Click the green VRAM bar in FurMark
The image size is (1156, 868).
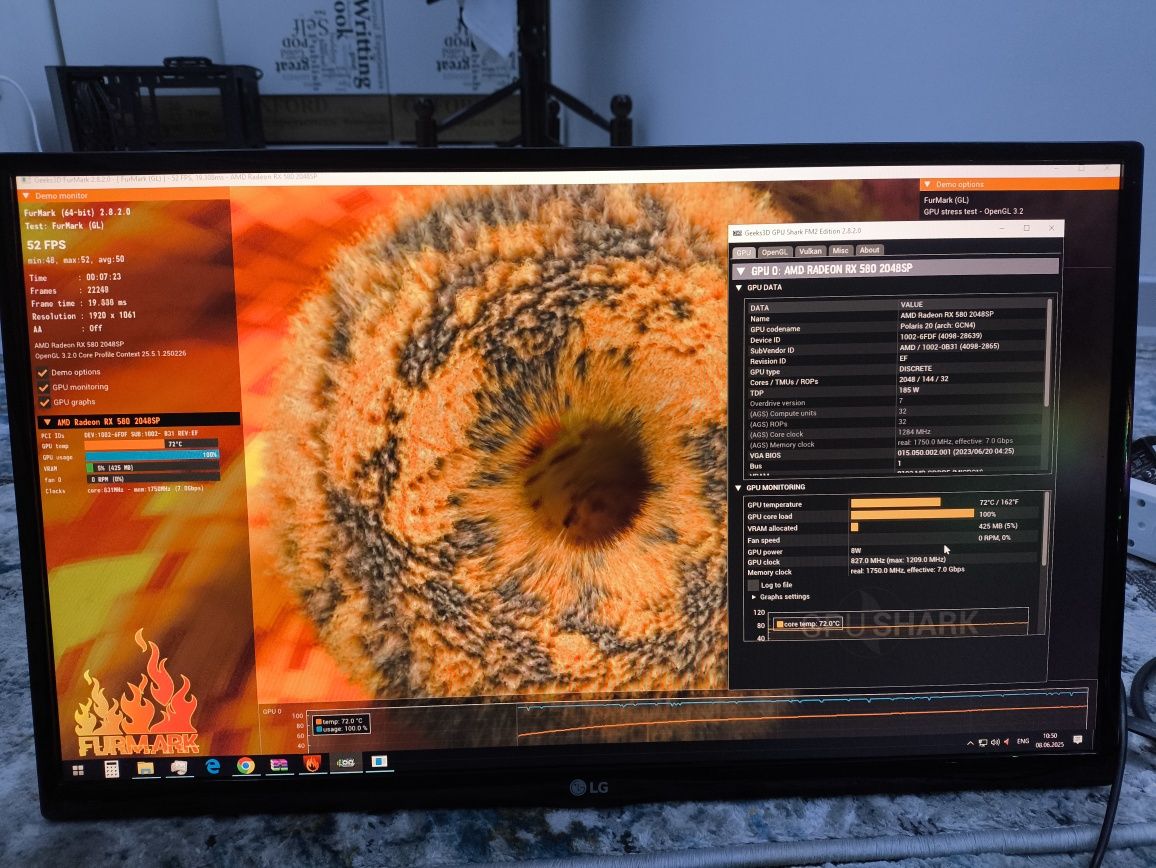pos(89,468)
